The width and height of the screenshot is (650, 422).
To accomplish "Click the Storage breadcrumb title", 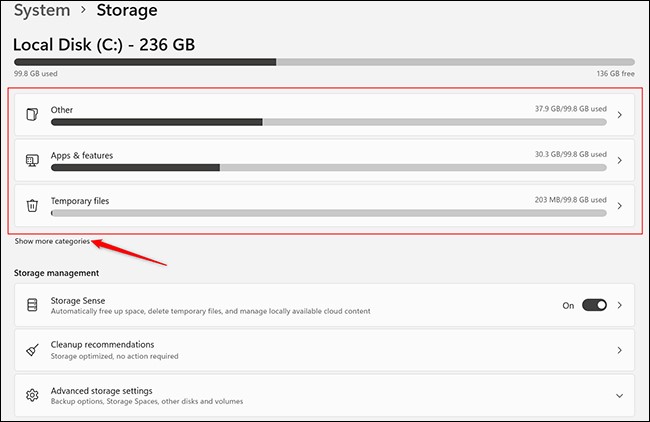I will pyautogui.click(x=128, y=11).
